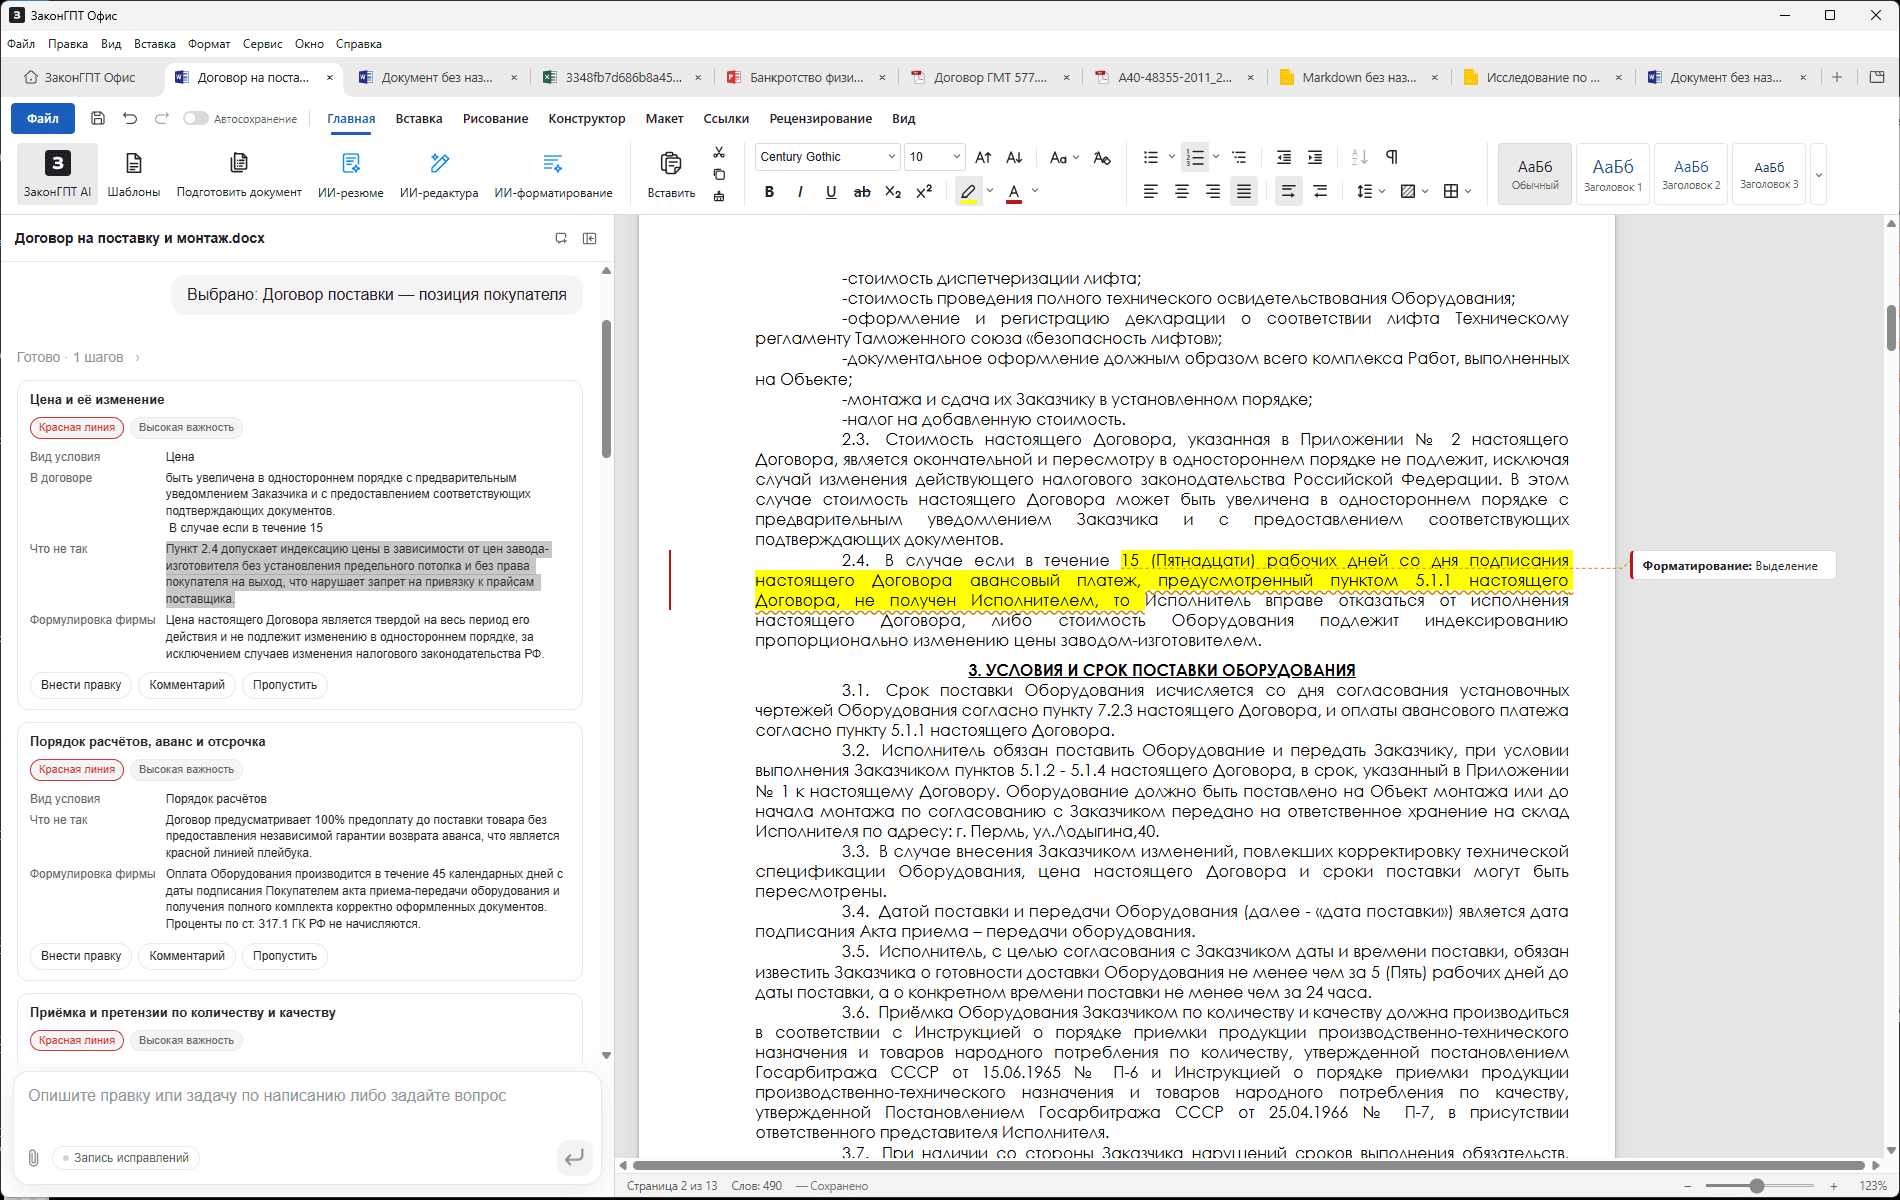1900x1200 pixels.
Task: Apply yellow highlight color
Action: [x=968, y=192]
